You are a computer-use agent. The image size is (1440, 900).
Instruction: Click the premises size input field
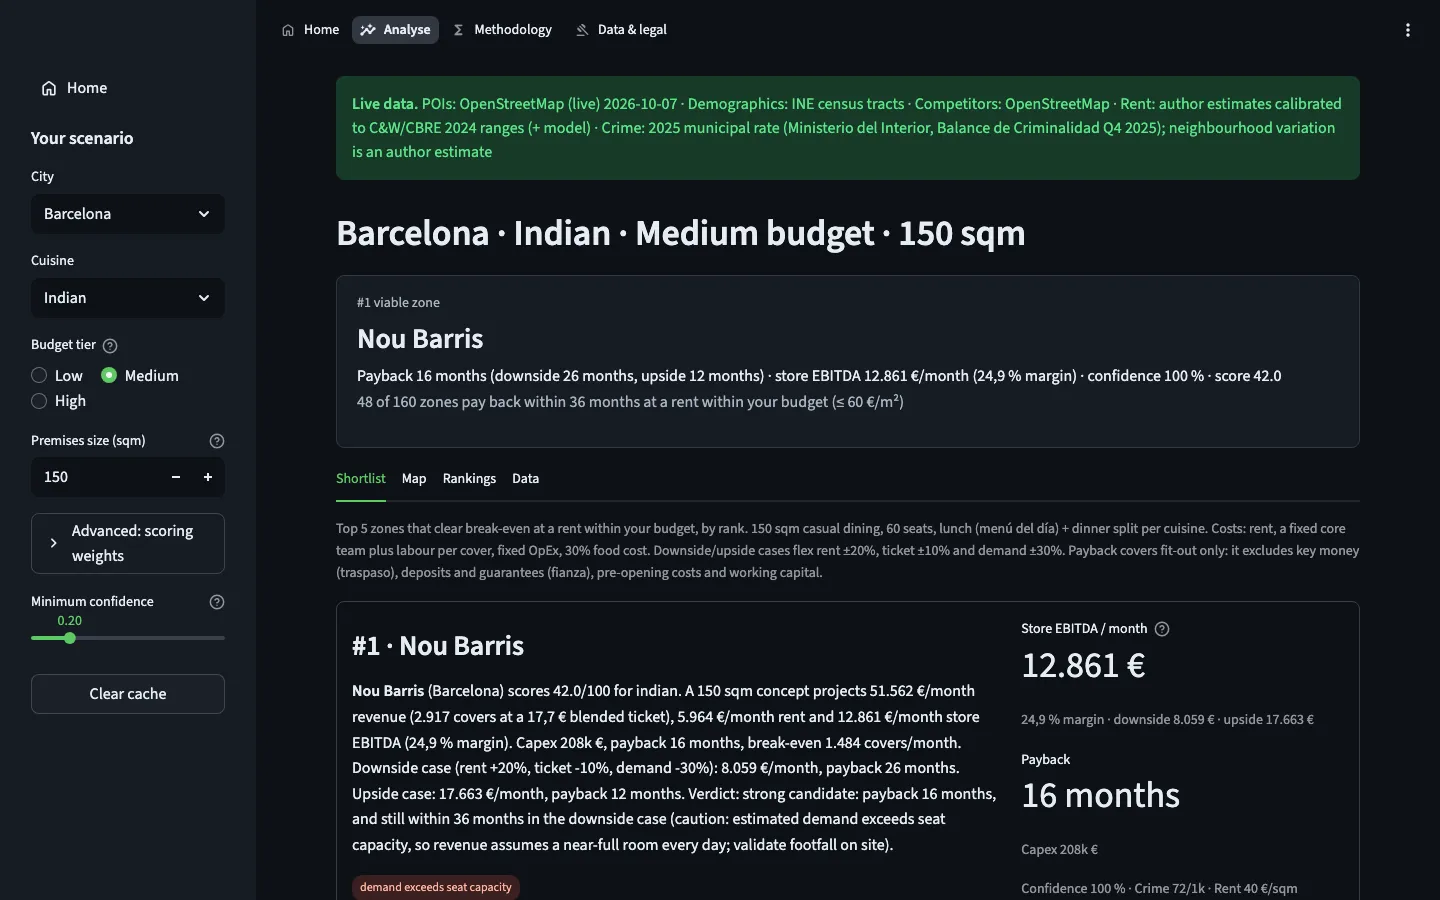(x=96, y=477)
